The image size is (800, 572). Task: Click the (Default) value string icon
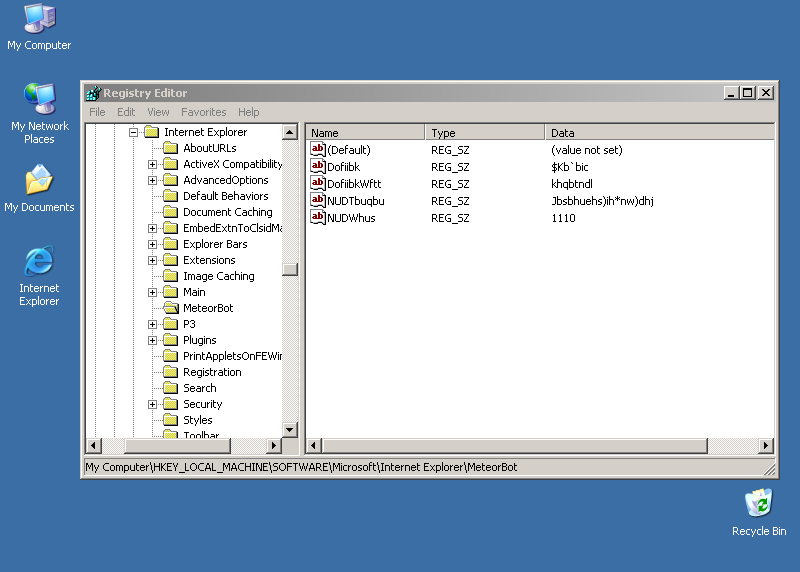click(x=318, y=150)
